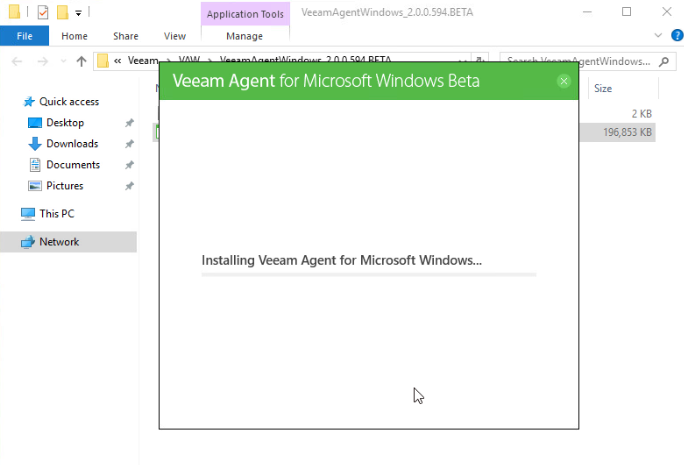Unpin Pictures using its pin icon
684x465 pixels.
coord(129,186)
